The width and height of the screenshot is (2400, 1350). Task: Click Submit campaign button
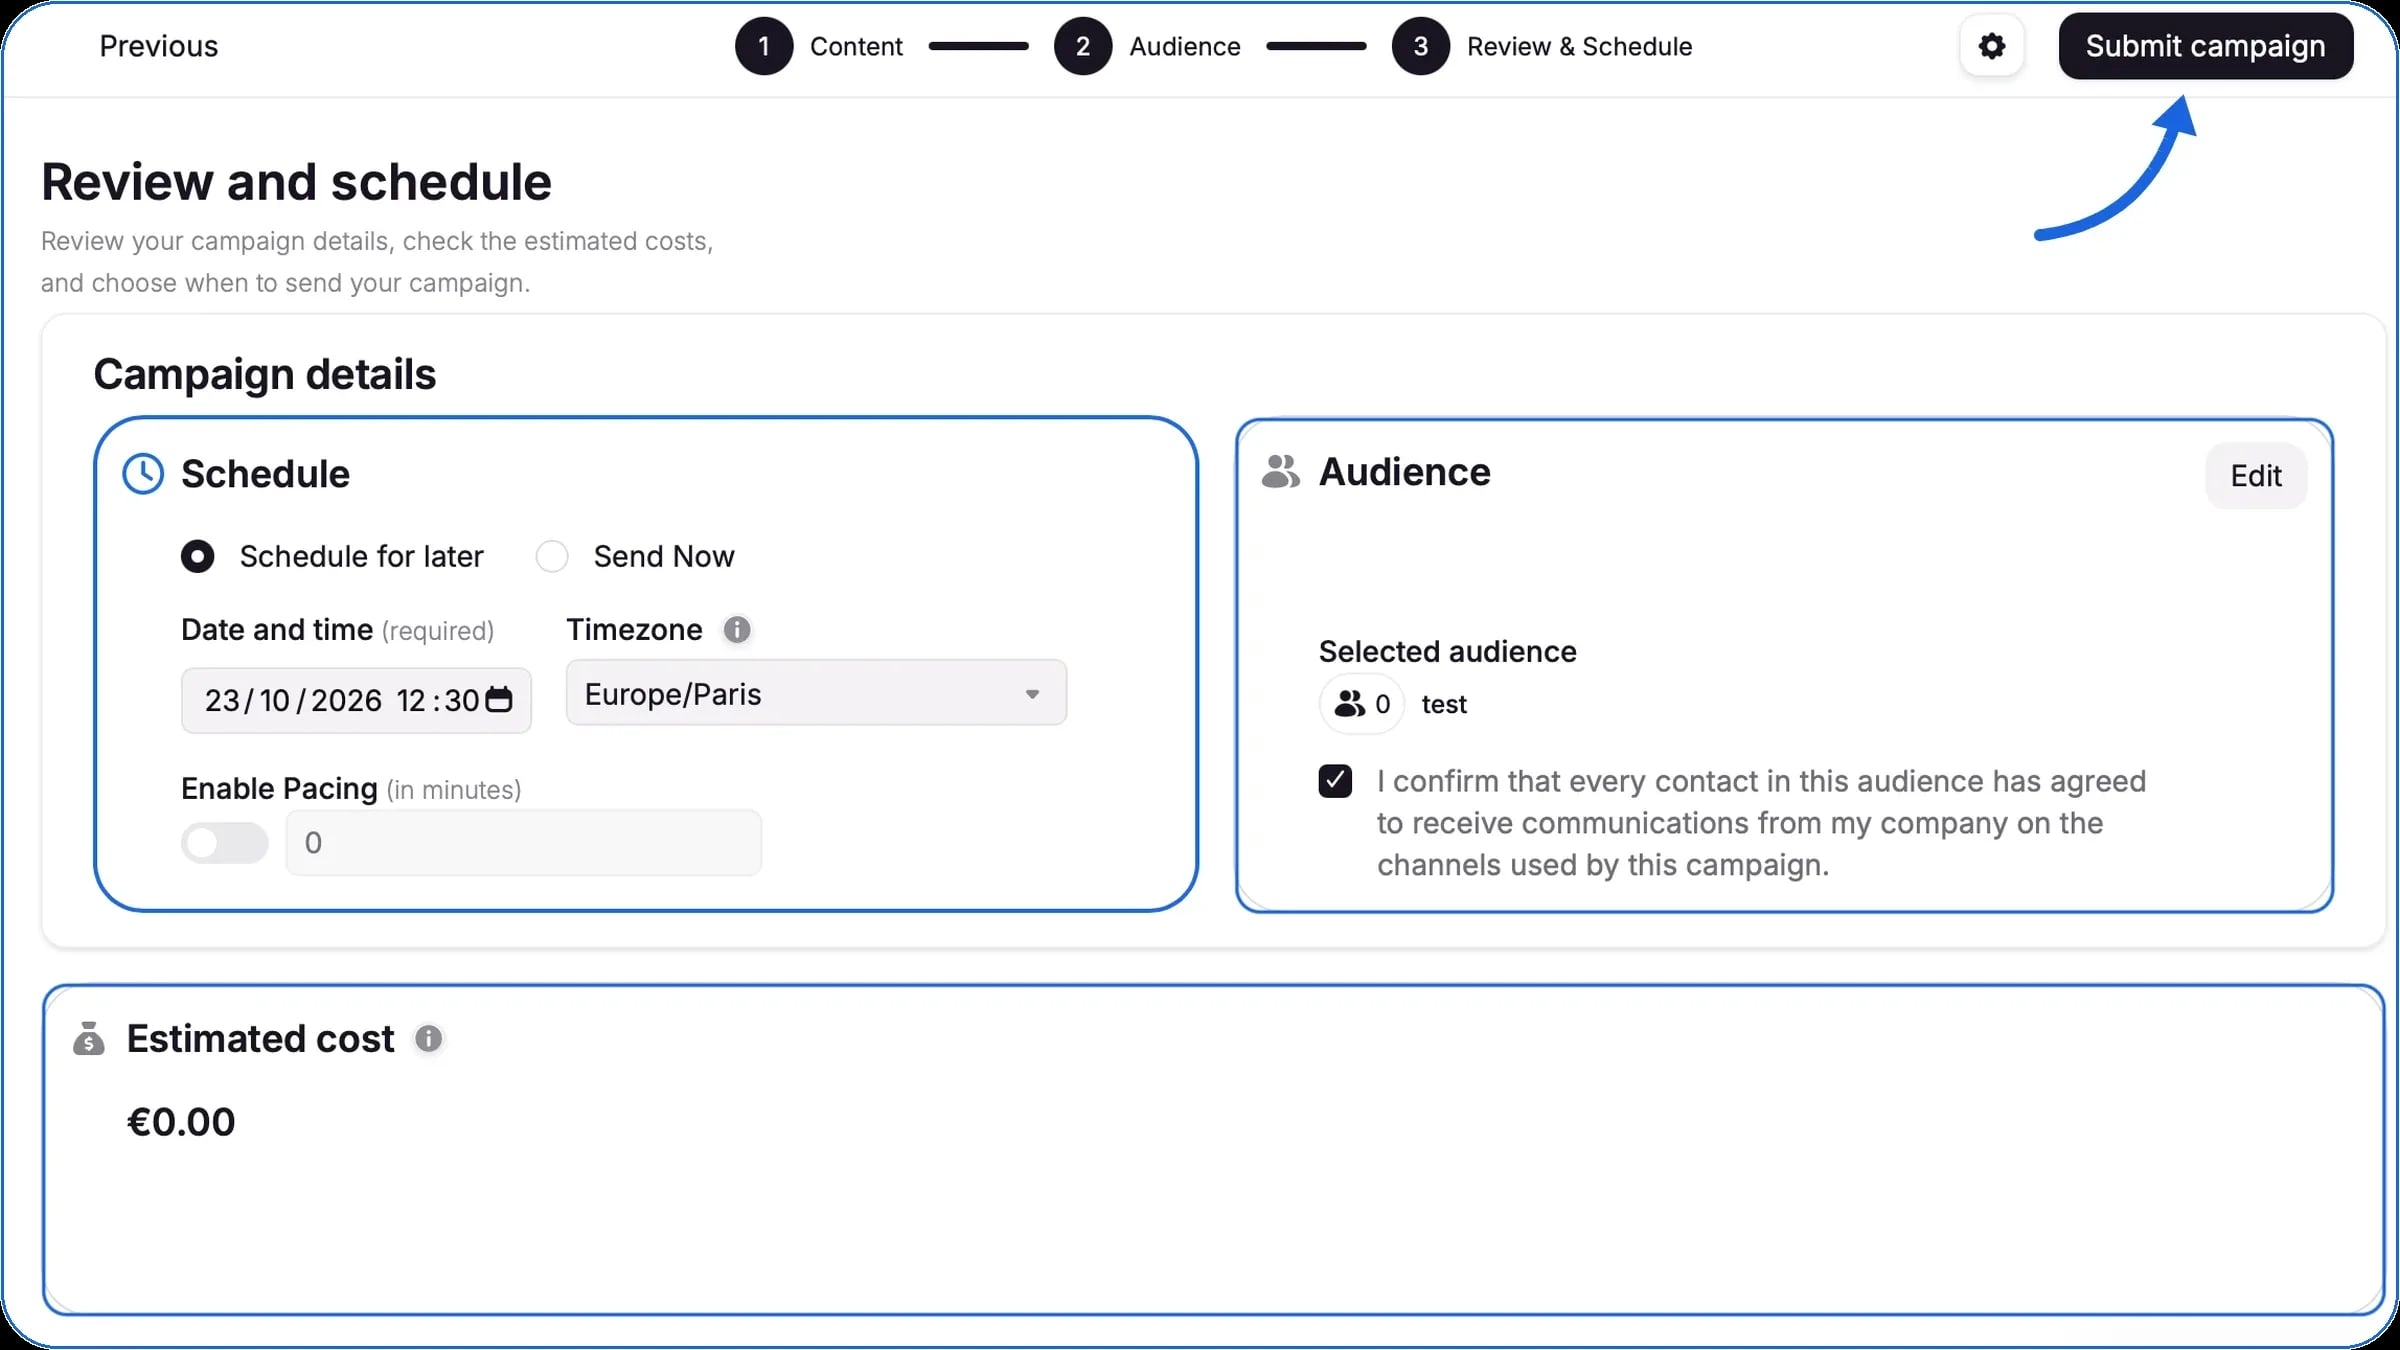point(2205,46)
